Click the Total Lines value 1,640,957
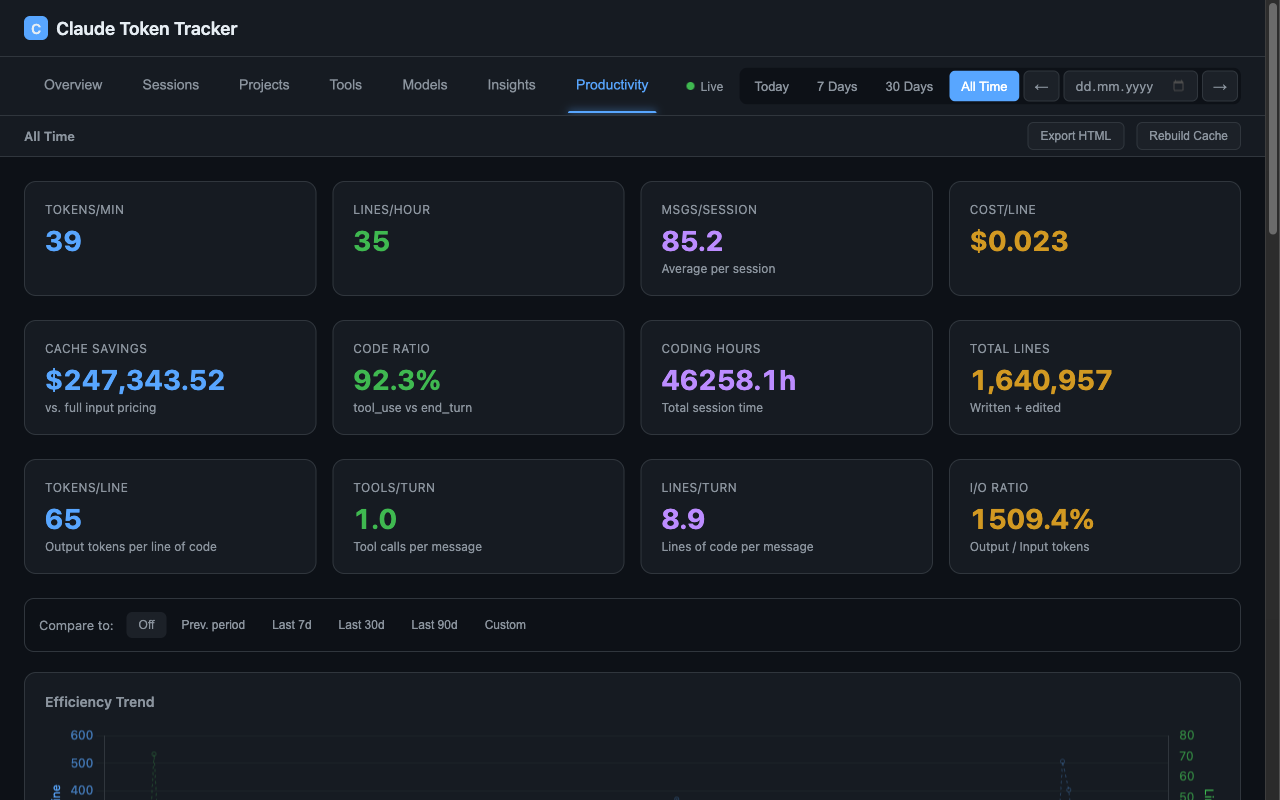The width and height of the screenshot is (1280, 800). click(1041, 380)
